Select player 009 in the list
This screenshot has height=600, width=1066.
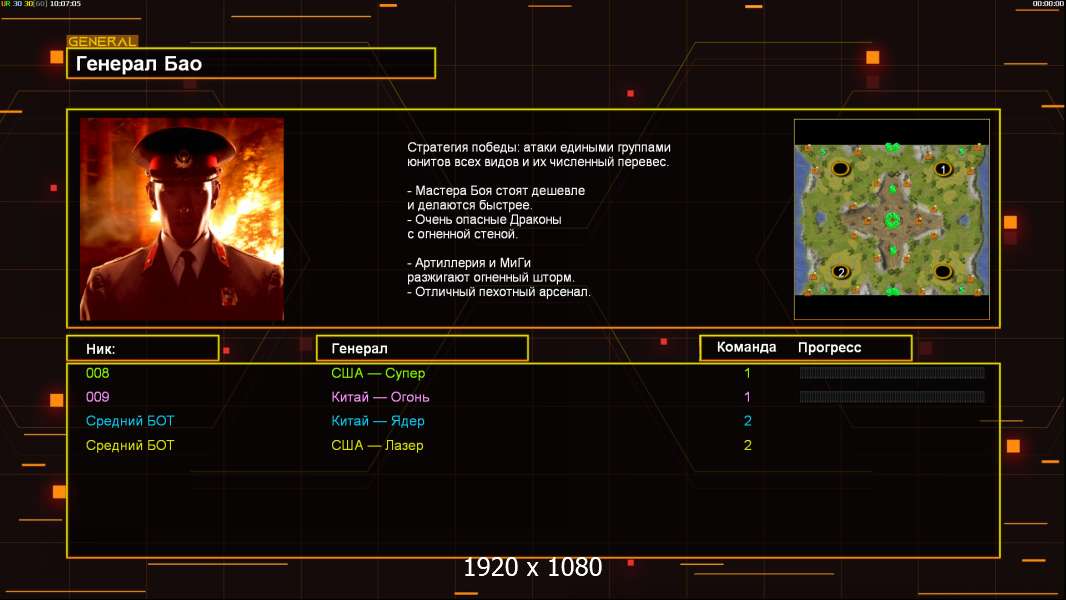pyautogui.click(x=98, y=397)
